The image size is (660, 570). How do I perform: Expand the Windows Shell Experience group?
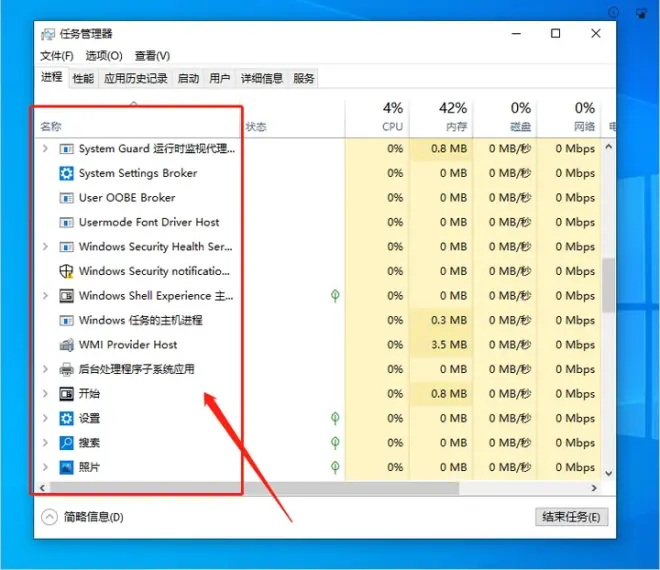(45, 296)
